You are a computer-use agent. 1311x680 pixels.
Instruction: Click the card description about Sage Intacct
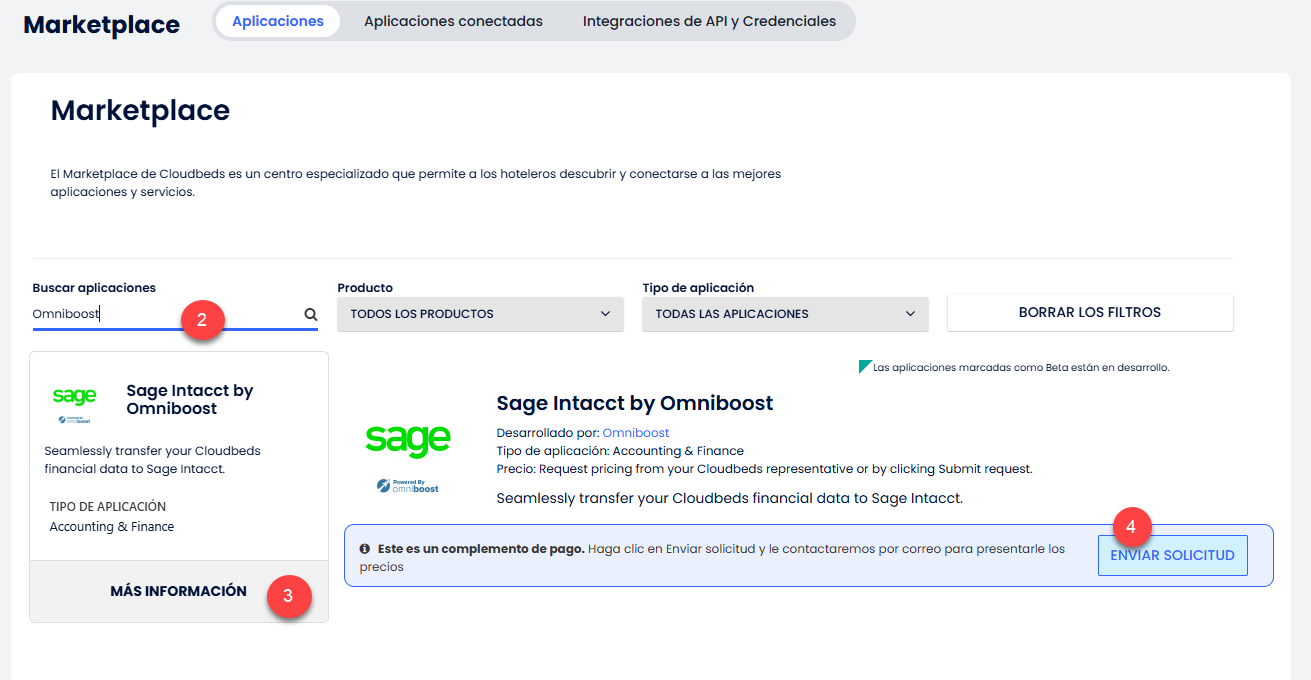153,460
